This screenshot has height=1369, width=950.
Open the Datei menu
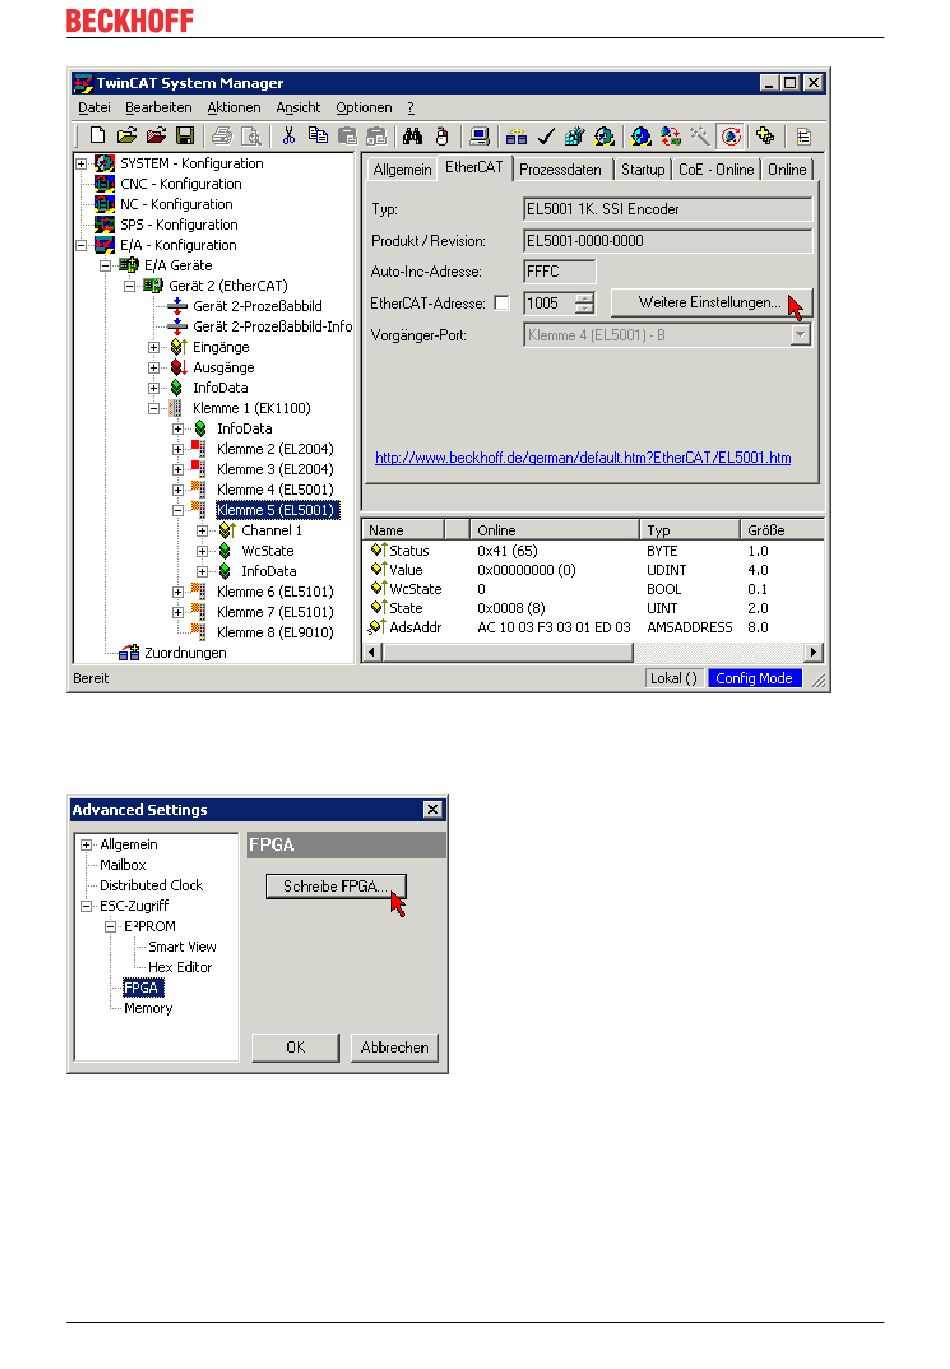[94, 108]
